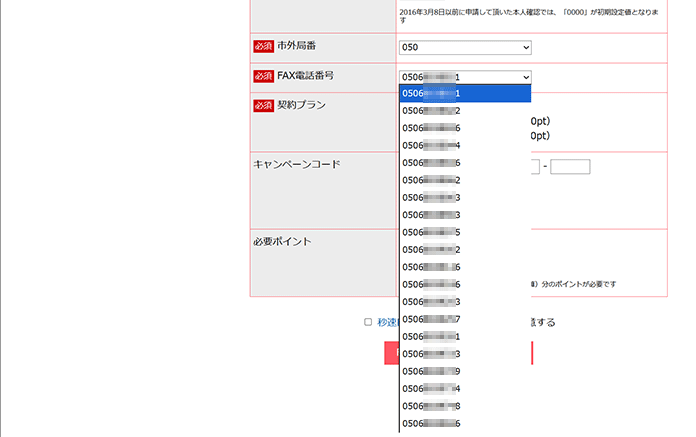Click the partially hidden キャンペーンコード field before the dash
This screenshot has width=696, height=437.
point(535,167)
